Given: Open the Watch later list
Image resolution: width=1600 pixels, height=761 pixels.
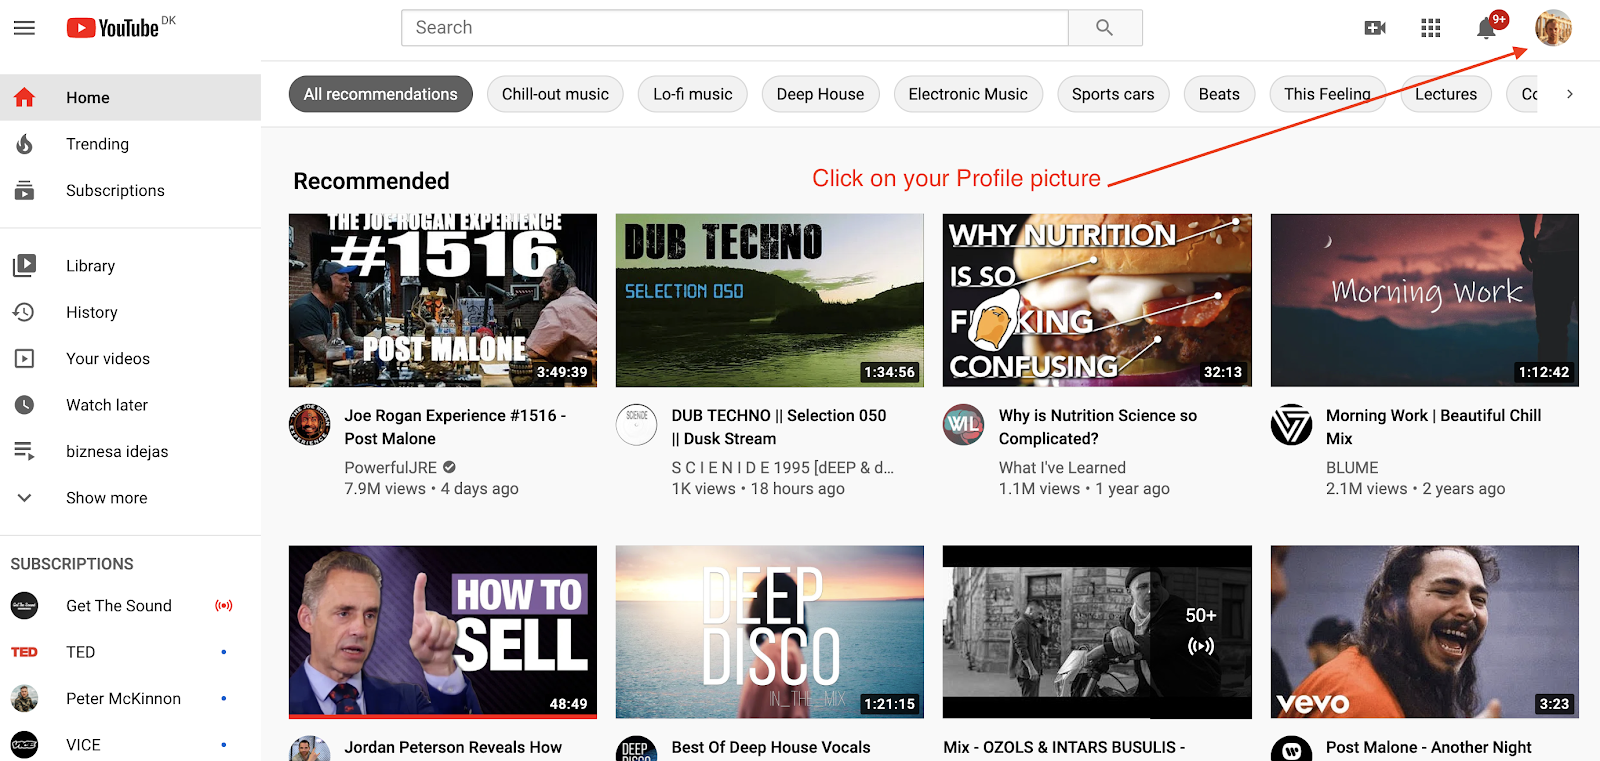Looking at the screenshot, I should click(x=130, y=405).
